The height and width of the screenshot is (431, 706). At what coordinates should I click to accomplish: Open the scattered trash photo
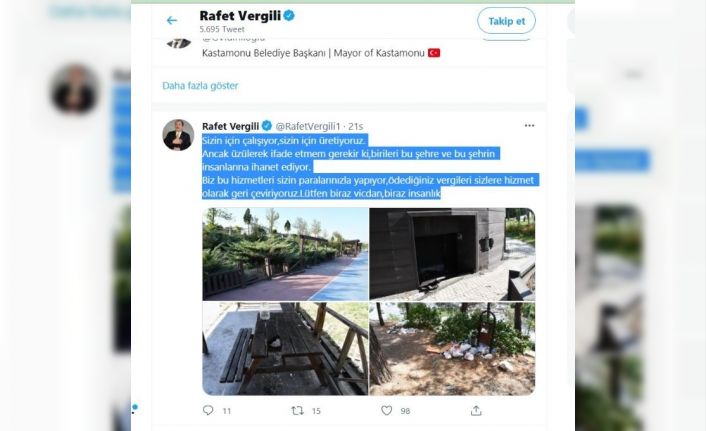(452, 349)
